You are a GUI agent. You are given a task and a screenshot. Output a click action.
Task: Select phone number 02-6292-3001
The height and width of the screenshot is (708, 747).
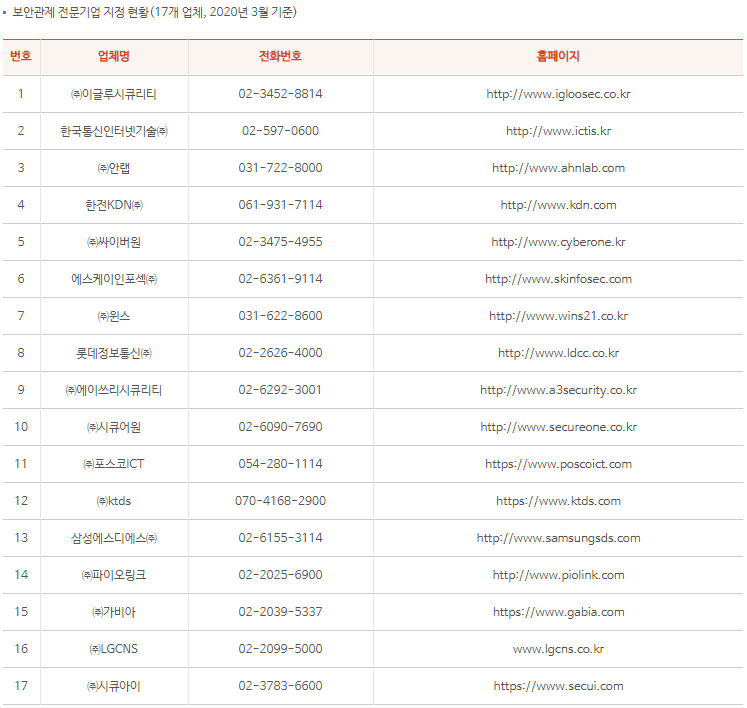(280, 390)
